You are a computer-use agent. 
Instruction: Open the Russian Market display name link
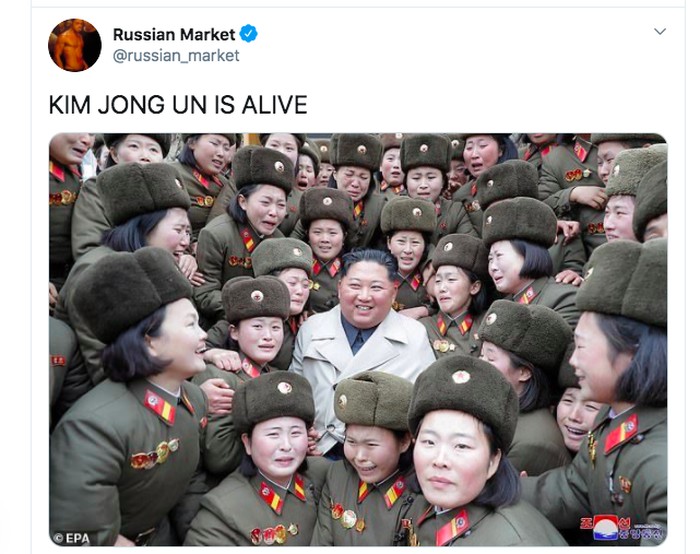click(174, 34)
